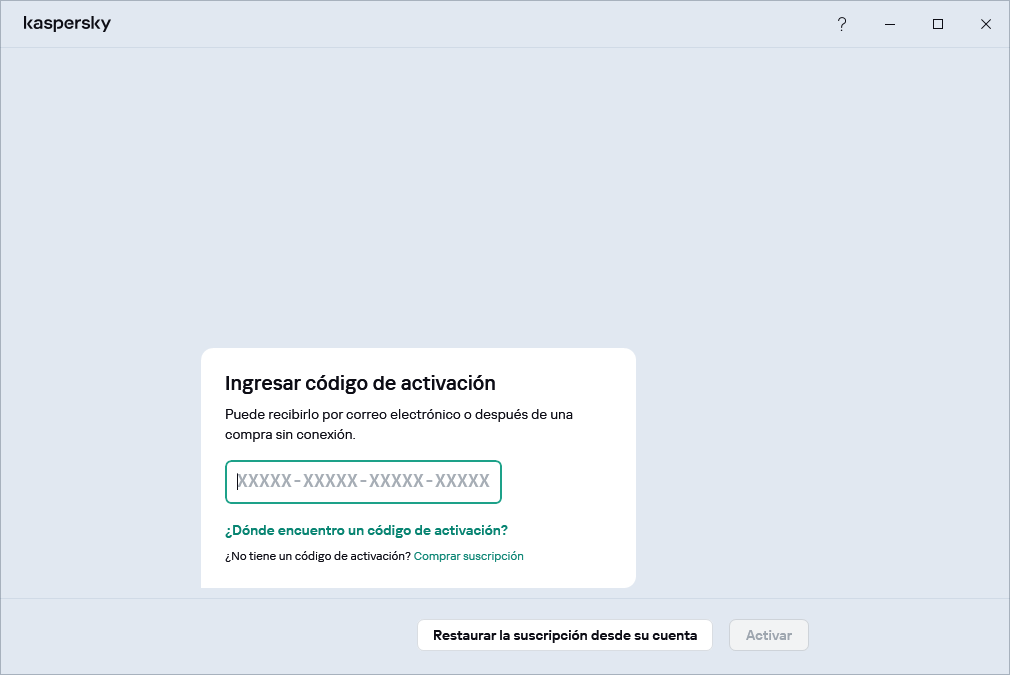Screen dimensions: 1010x675
Task: Click the Activar button
Action: coord(768,635)
